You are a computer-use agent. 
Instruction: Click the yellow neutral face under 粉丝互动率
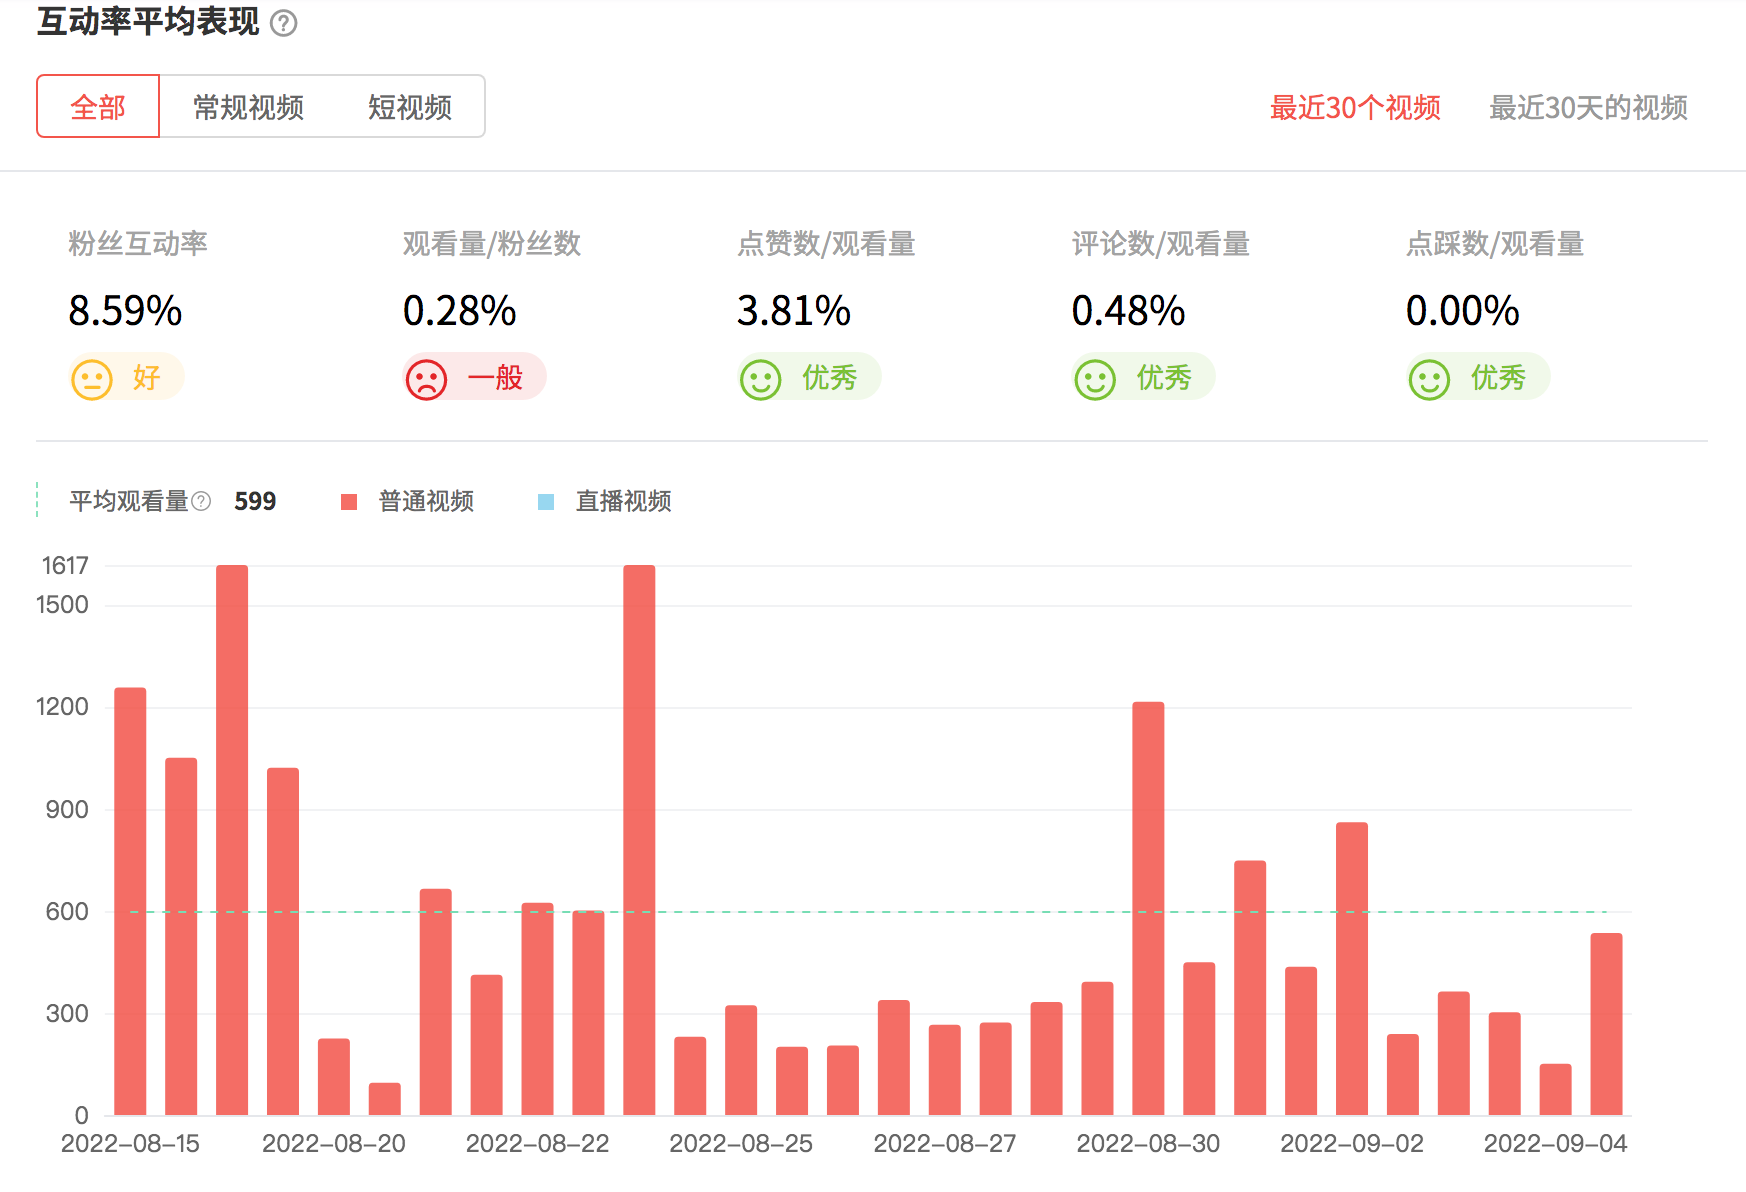point(92,379)
